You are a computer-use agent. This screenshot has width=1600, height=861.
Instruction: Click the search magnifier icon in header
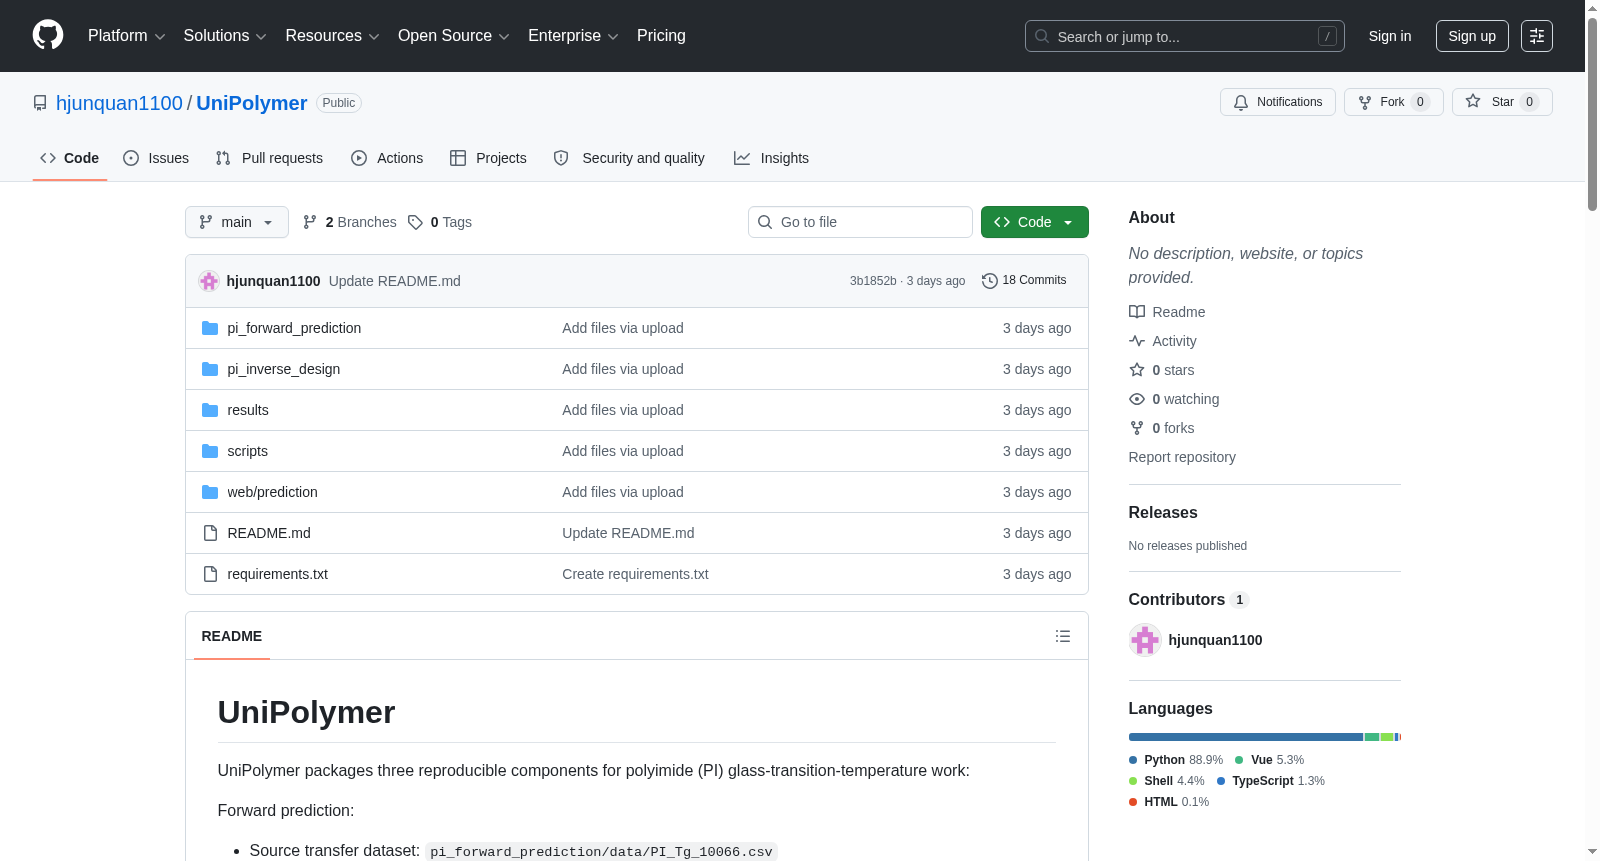point(1042,36)
